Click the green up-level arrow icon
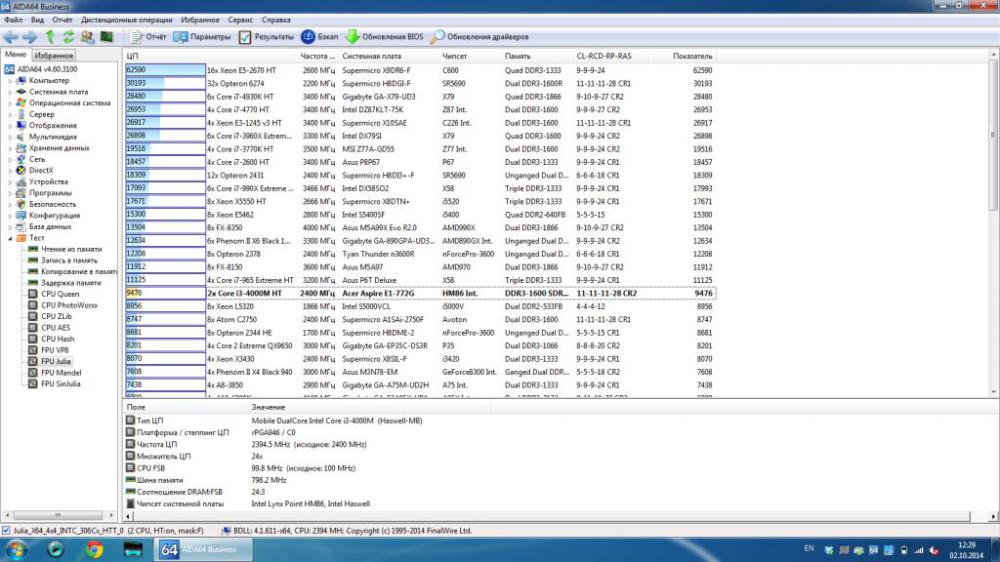1000x562 pixels. (x=50, y=37)
